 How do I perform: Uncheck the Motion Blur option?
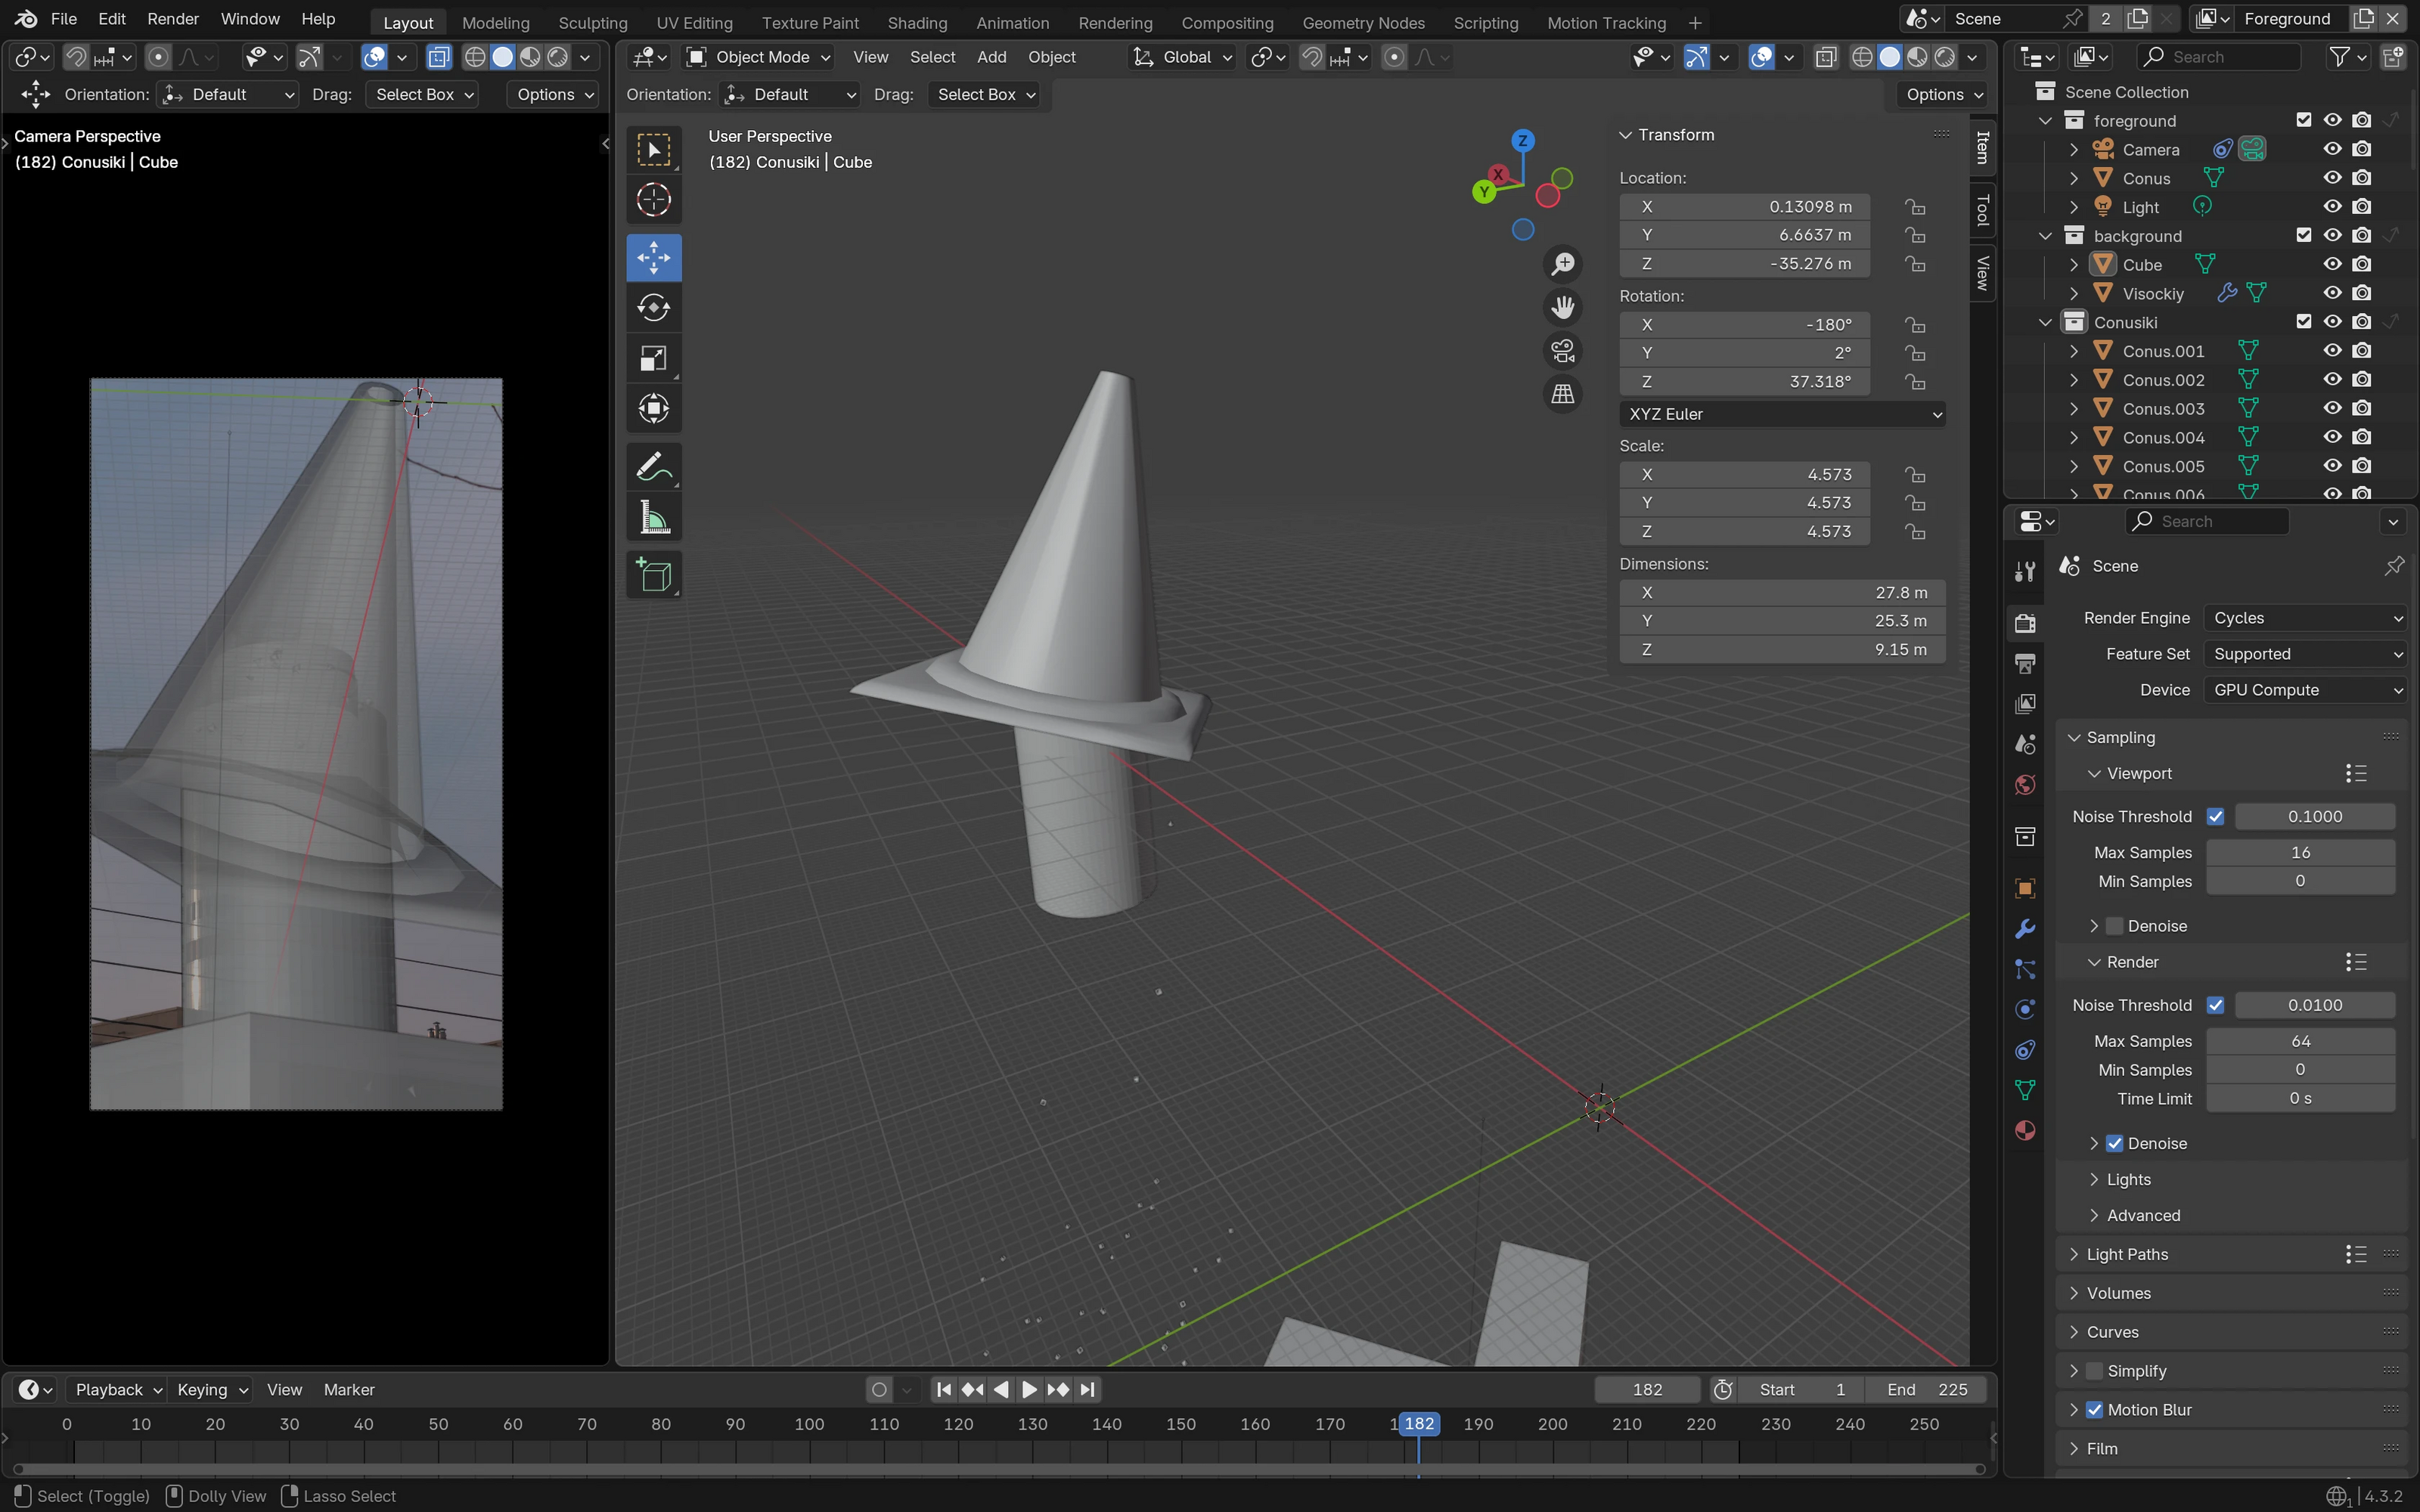point(2094,1409)
